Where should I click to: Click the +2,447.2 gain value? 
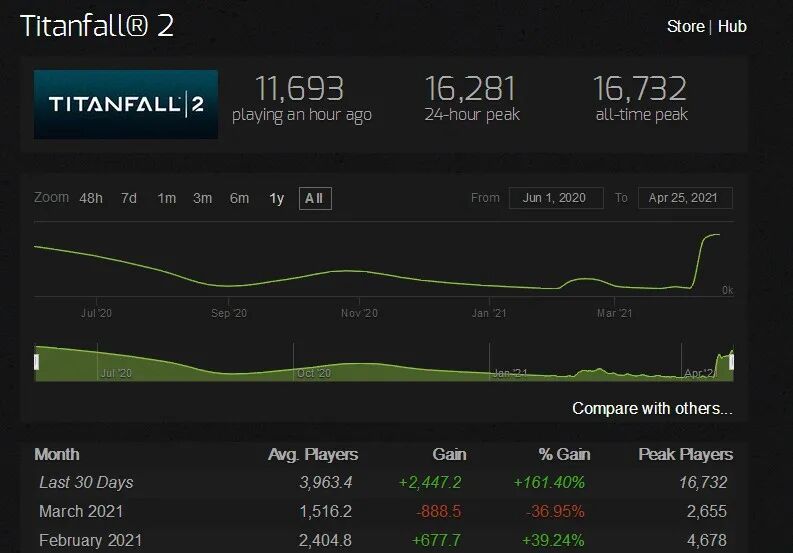coord(430,482)
